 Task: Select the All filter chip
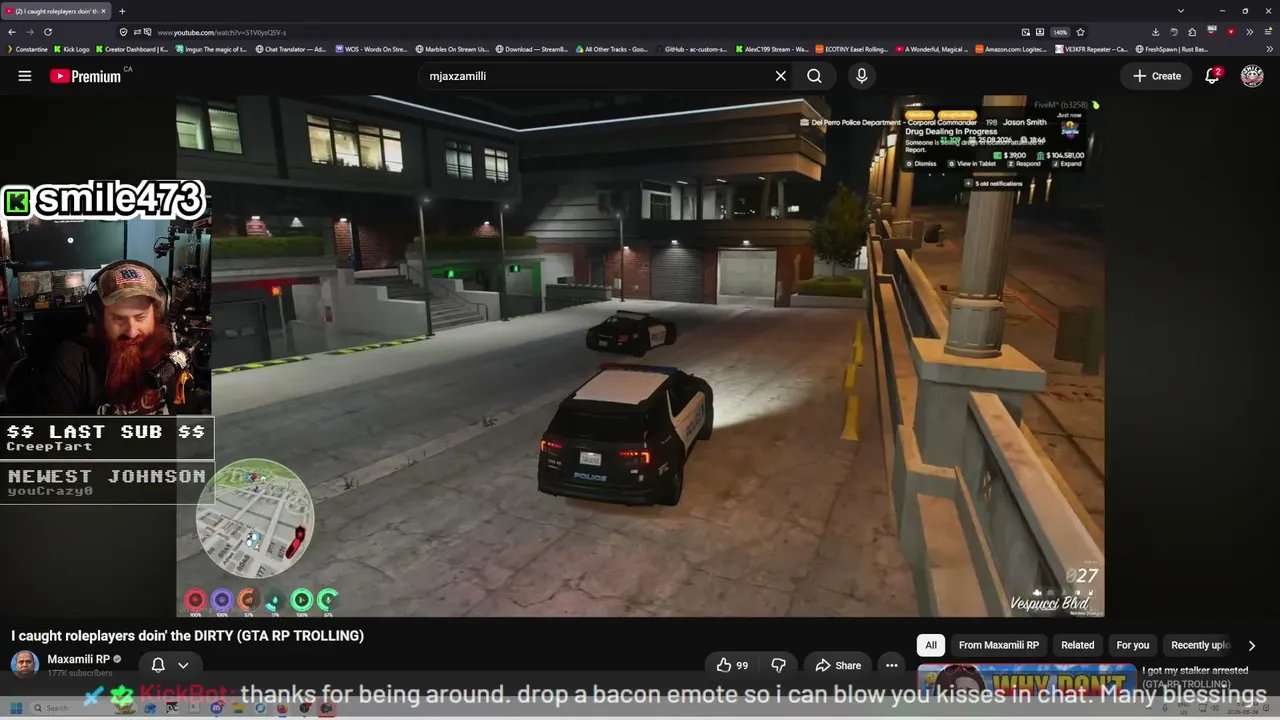(x=931, y=645)
